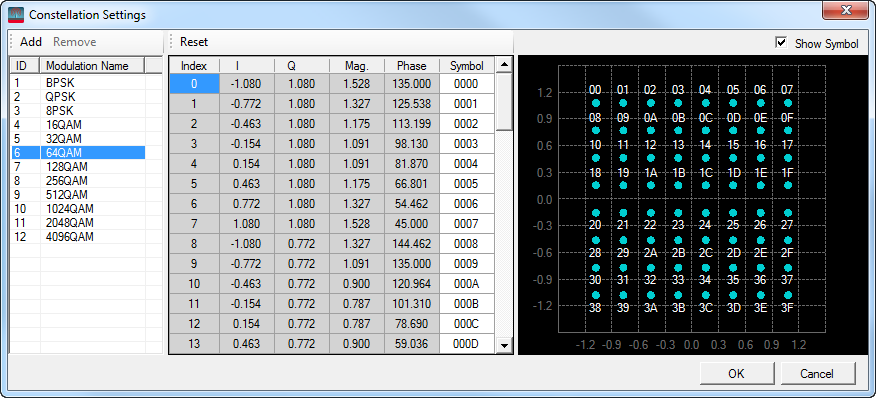876x398 pixels.
Task: Click Phase value 125.538
Action: (412, 104)
